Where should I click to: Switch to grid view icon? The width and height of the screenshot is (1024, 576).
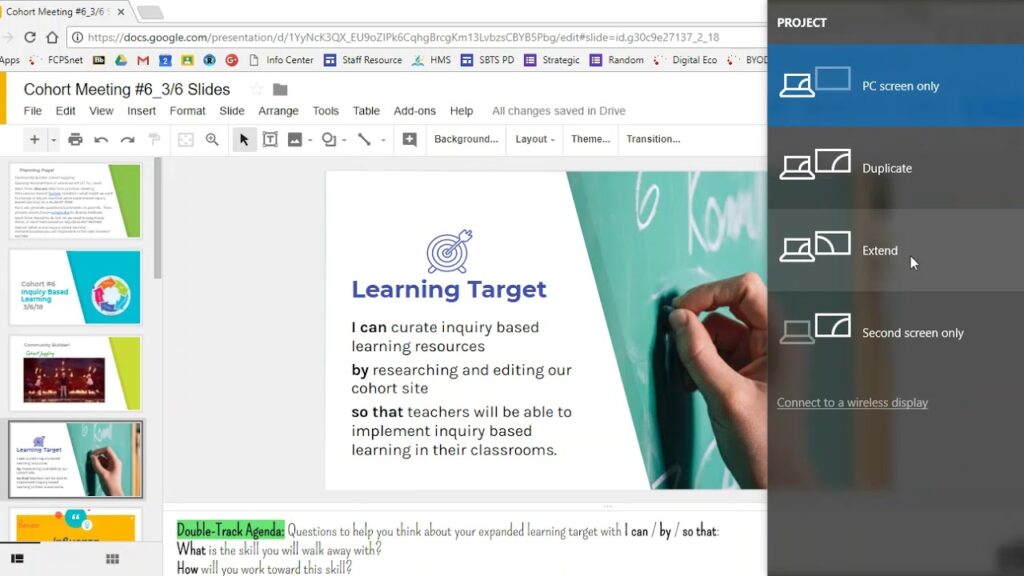(112, 558)
